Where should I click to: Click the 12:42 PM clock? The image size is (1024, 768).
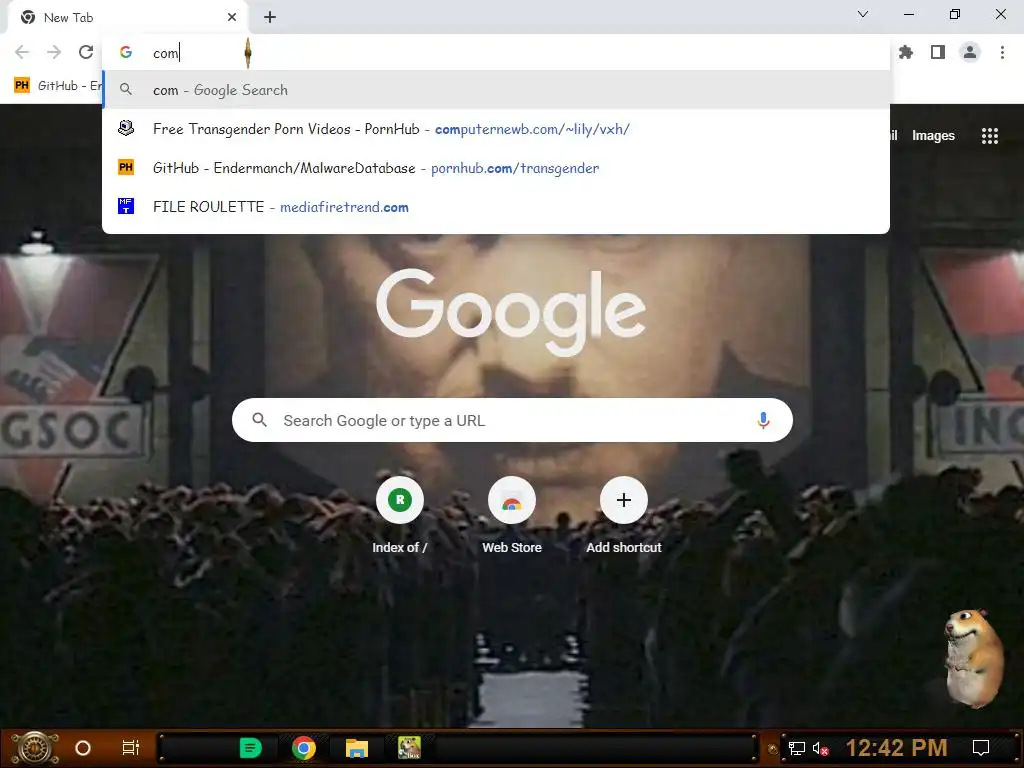897,748
